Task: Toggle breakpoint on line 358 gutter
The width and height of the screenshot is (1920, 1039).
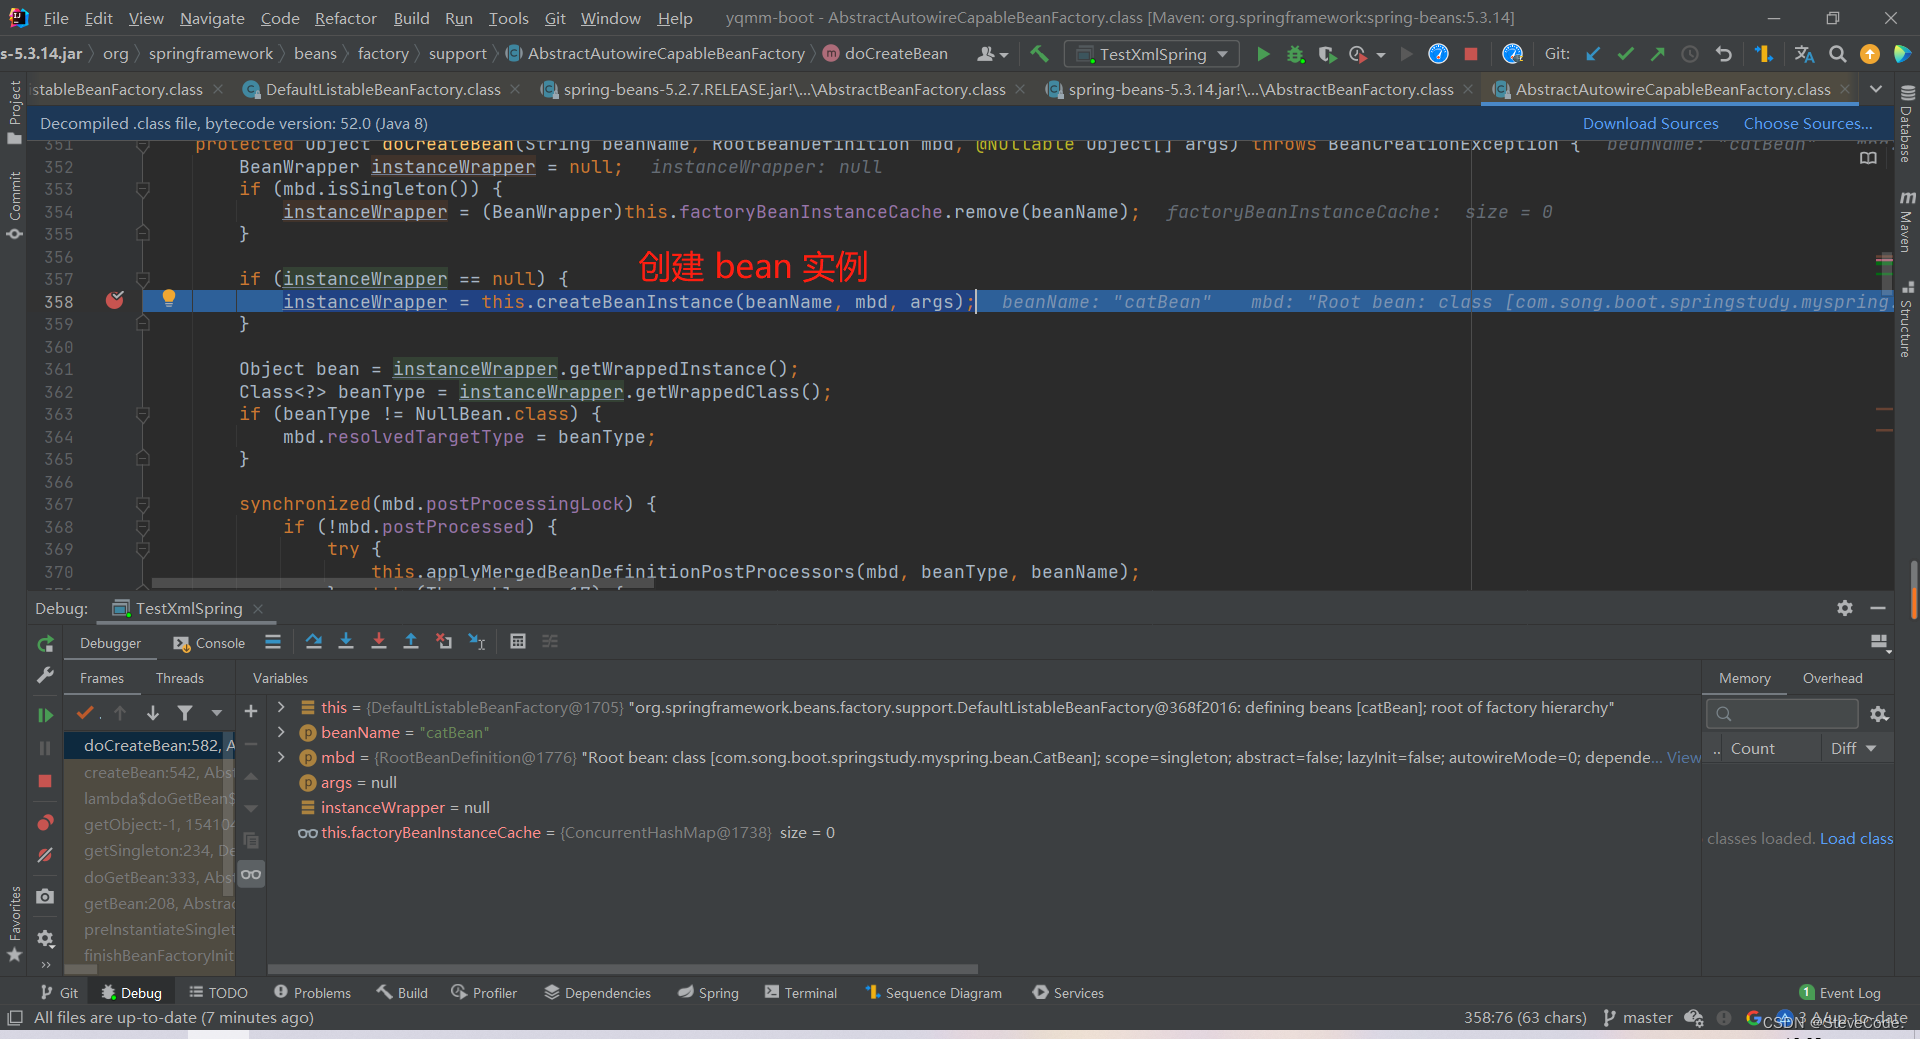Action: (x=115, y=300)
